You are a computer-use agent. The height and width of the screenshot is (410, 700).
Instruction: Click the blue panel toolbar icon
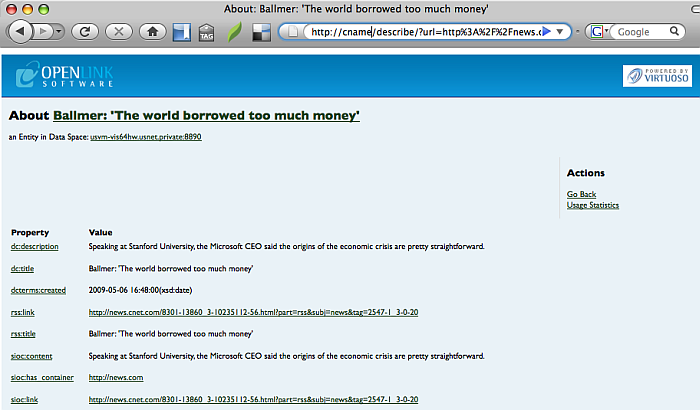(x=182, y=32)
